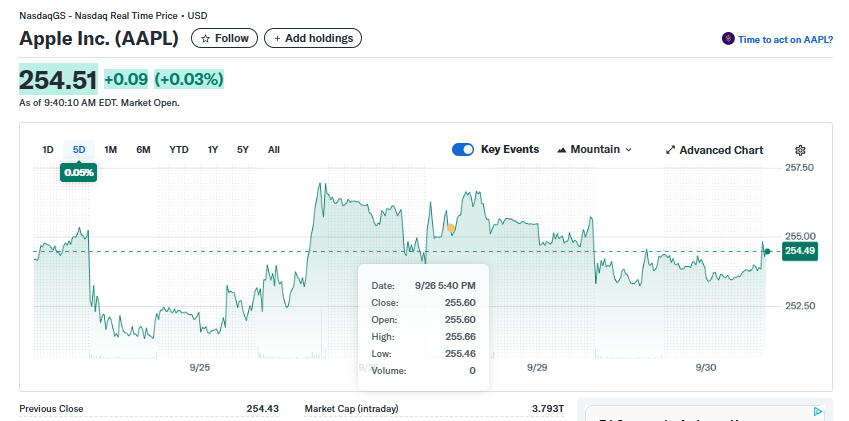The width and height of the screenshot is (849, 421).
Task: Select the 1Y time range
Action: (213, 149)
